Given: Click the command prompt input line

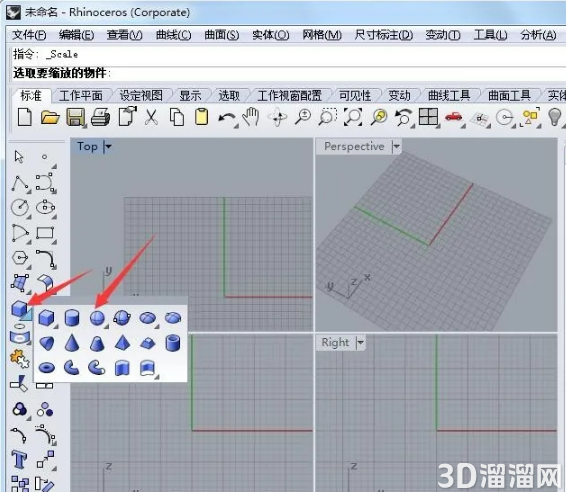Looking at the screenshot, I should click(x=289, y=73).
